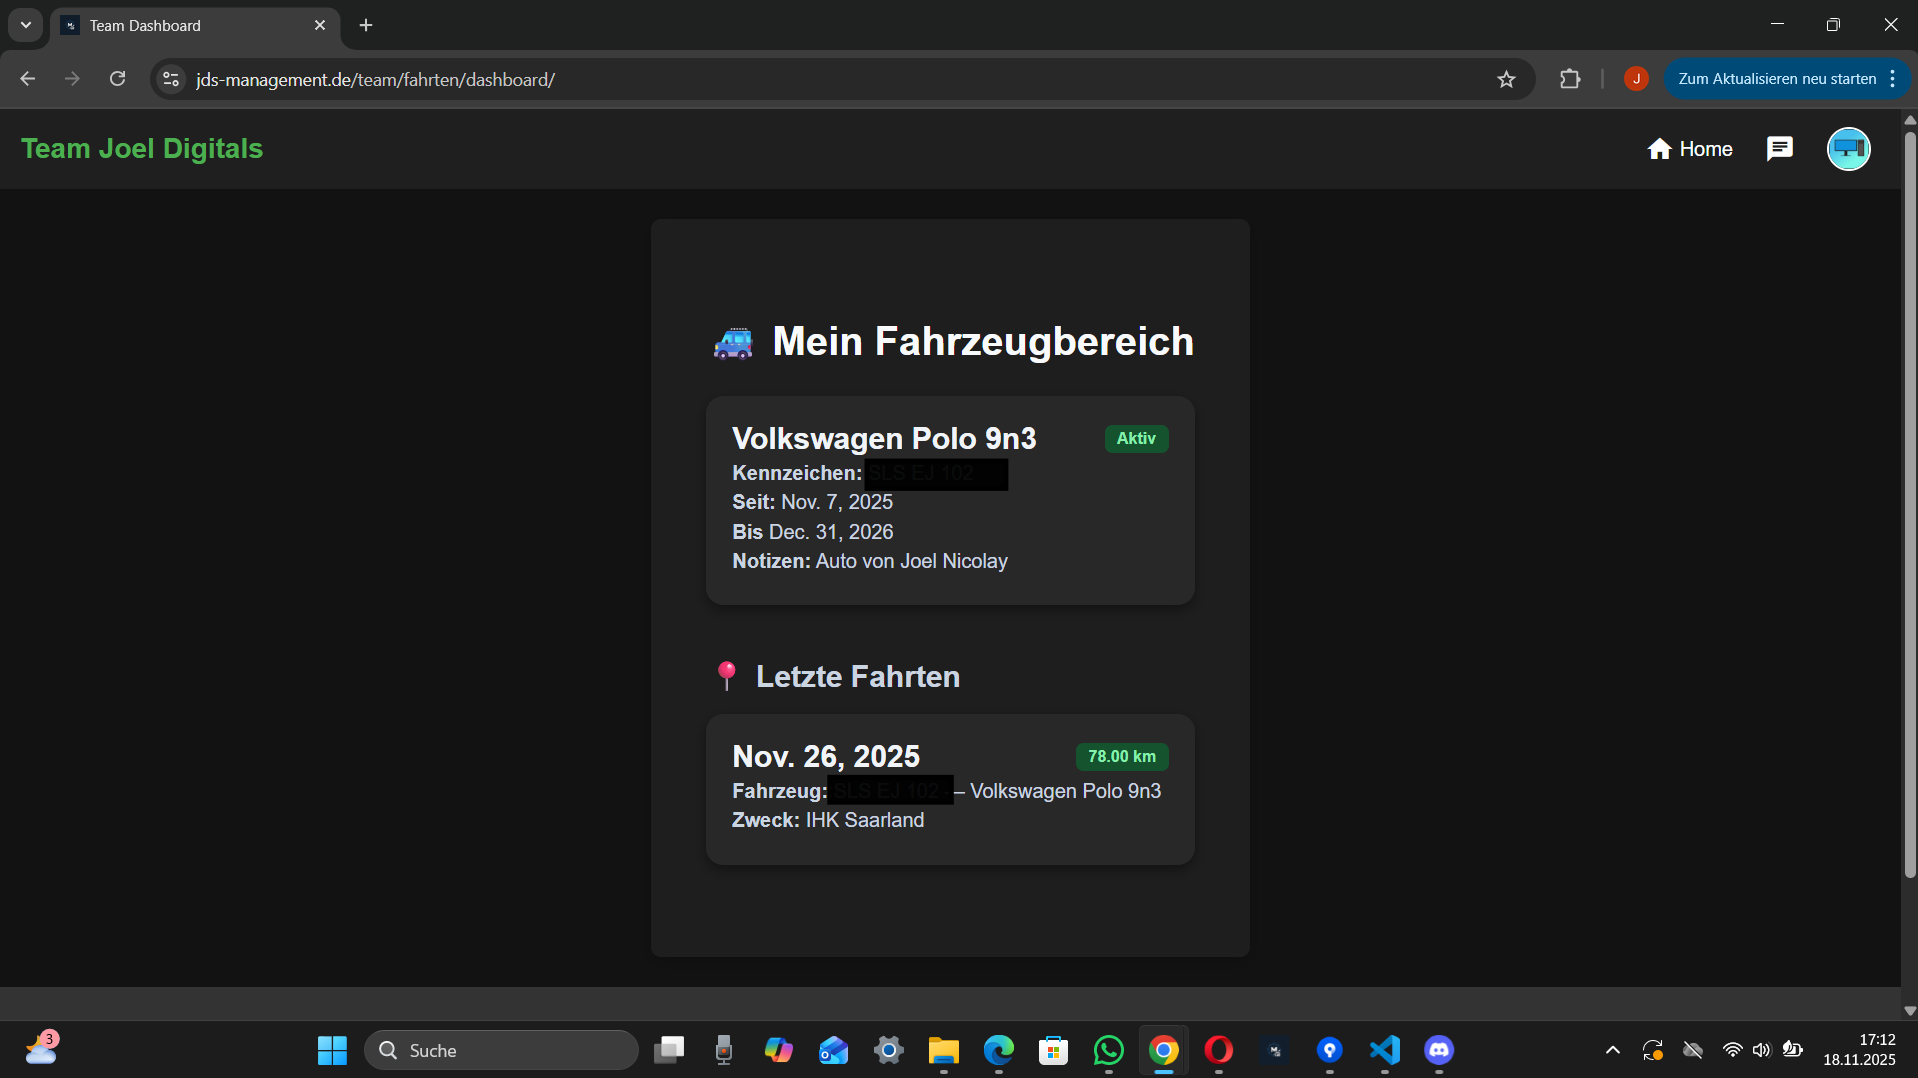Launch Visual Studio Code from the taskbar
The height and width of the screenshot is (1078, 1918).
point(1383,1050)
